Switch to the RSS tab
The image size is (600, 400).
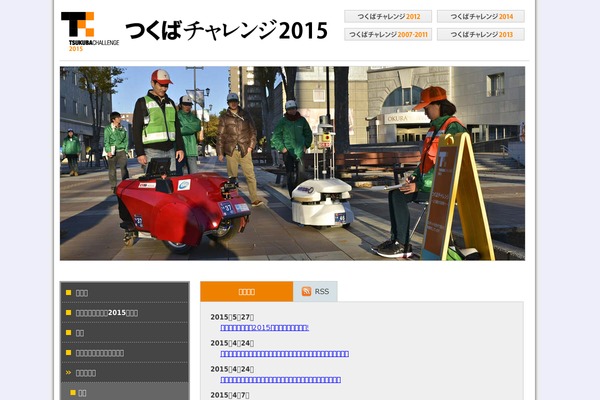(x=315, y=292)
